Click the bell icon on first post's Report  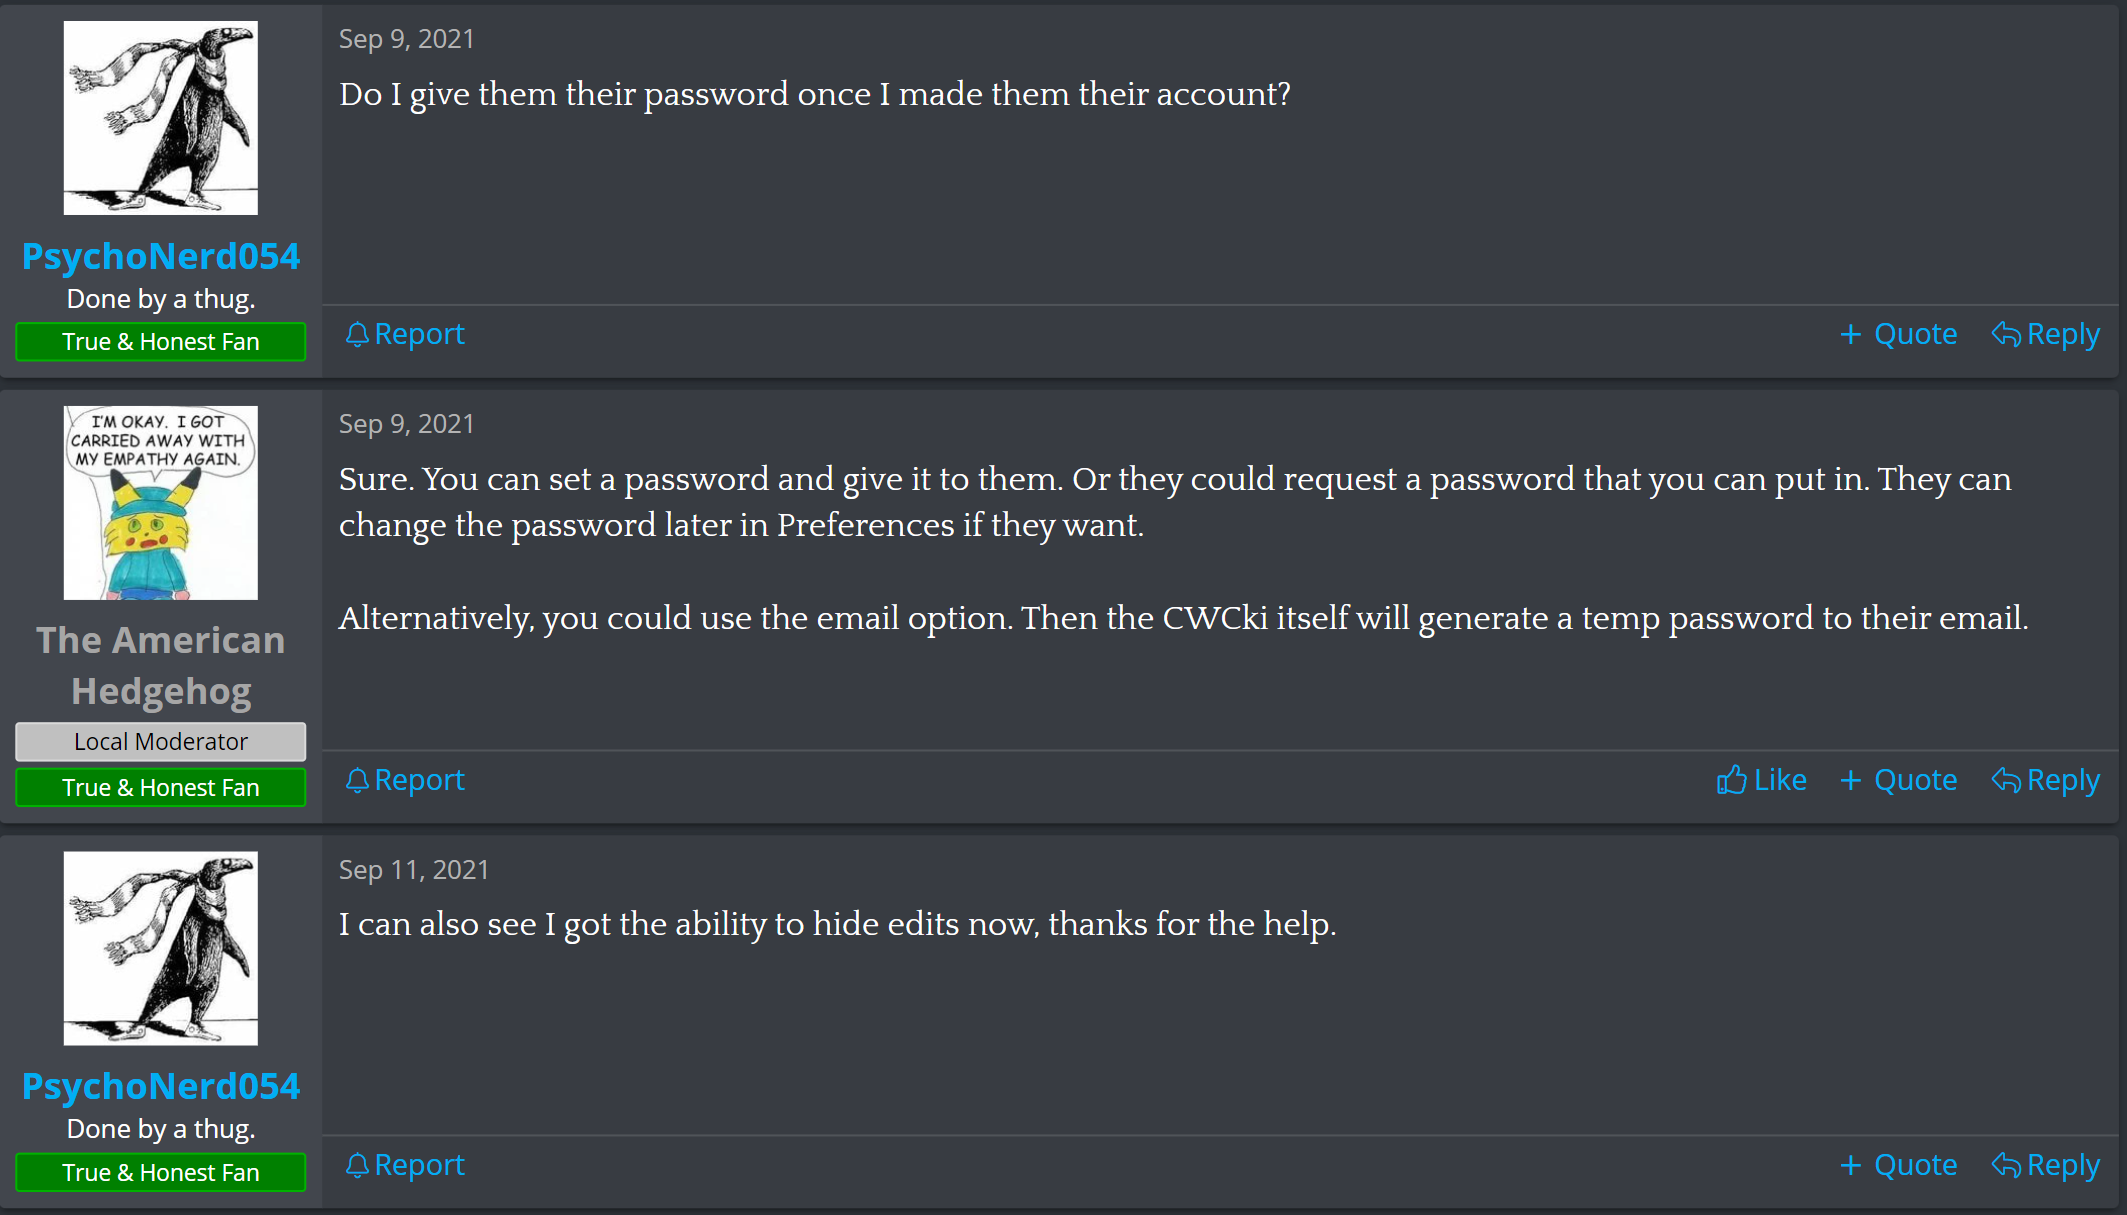(357, 334)
